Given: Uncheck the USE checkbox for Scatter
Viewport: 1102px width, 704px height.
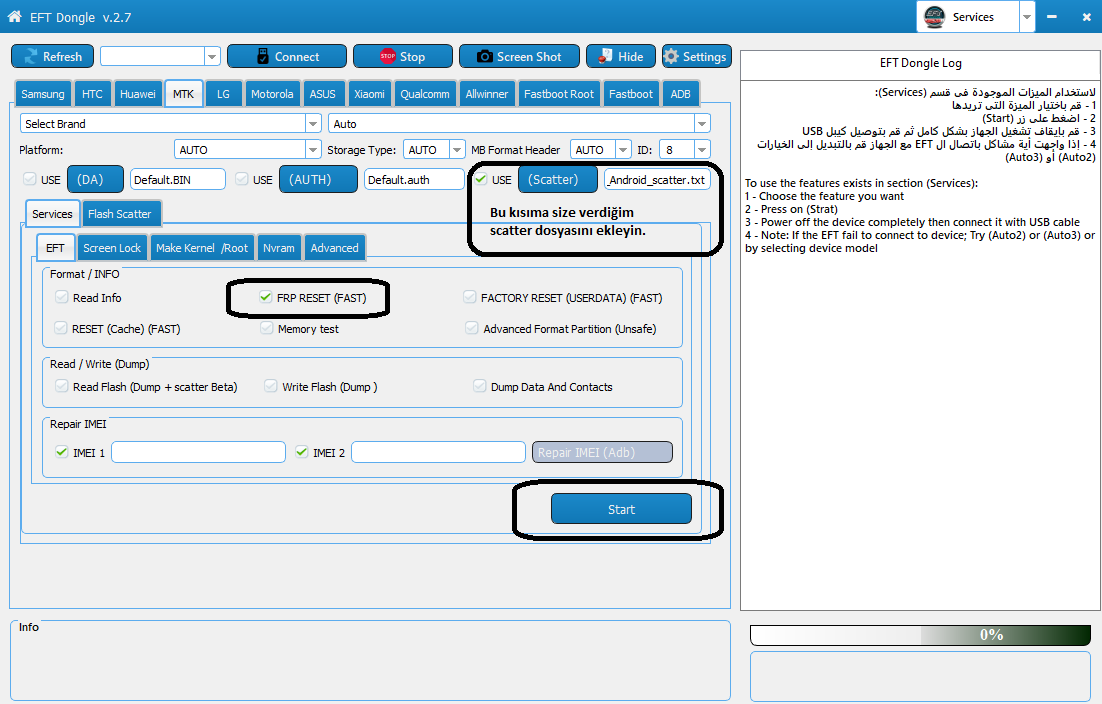Looking at the screenshot, I should [x=481, y=179].
